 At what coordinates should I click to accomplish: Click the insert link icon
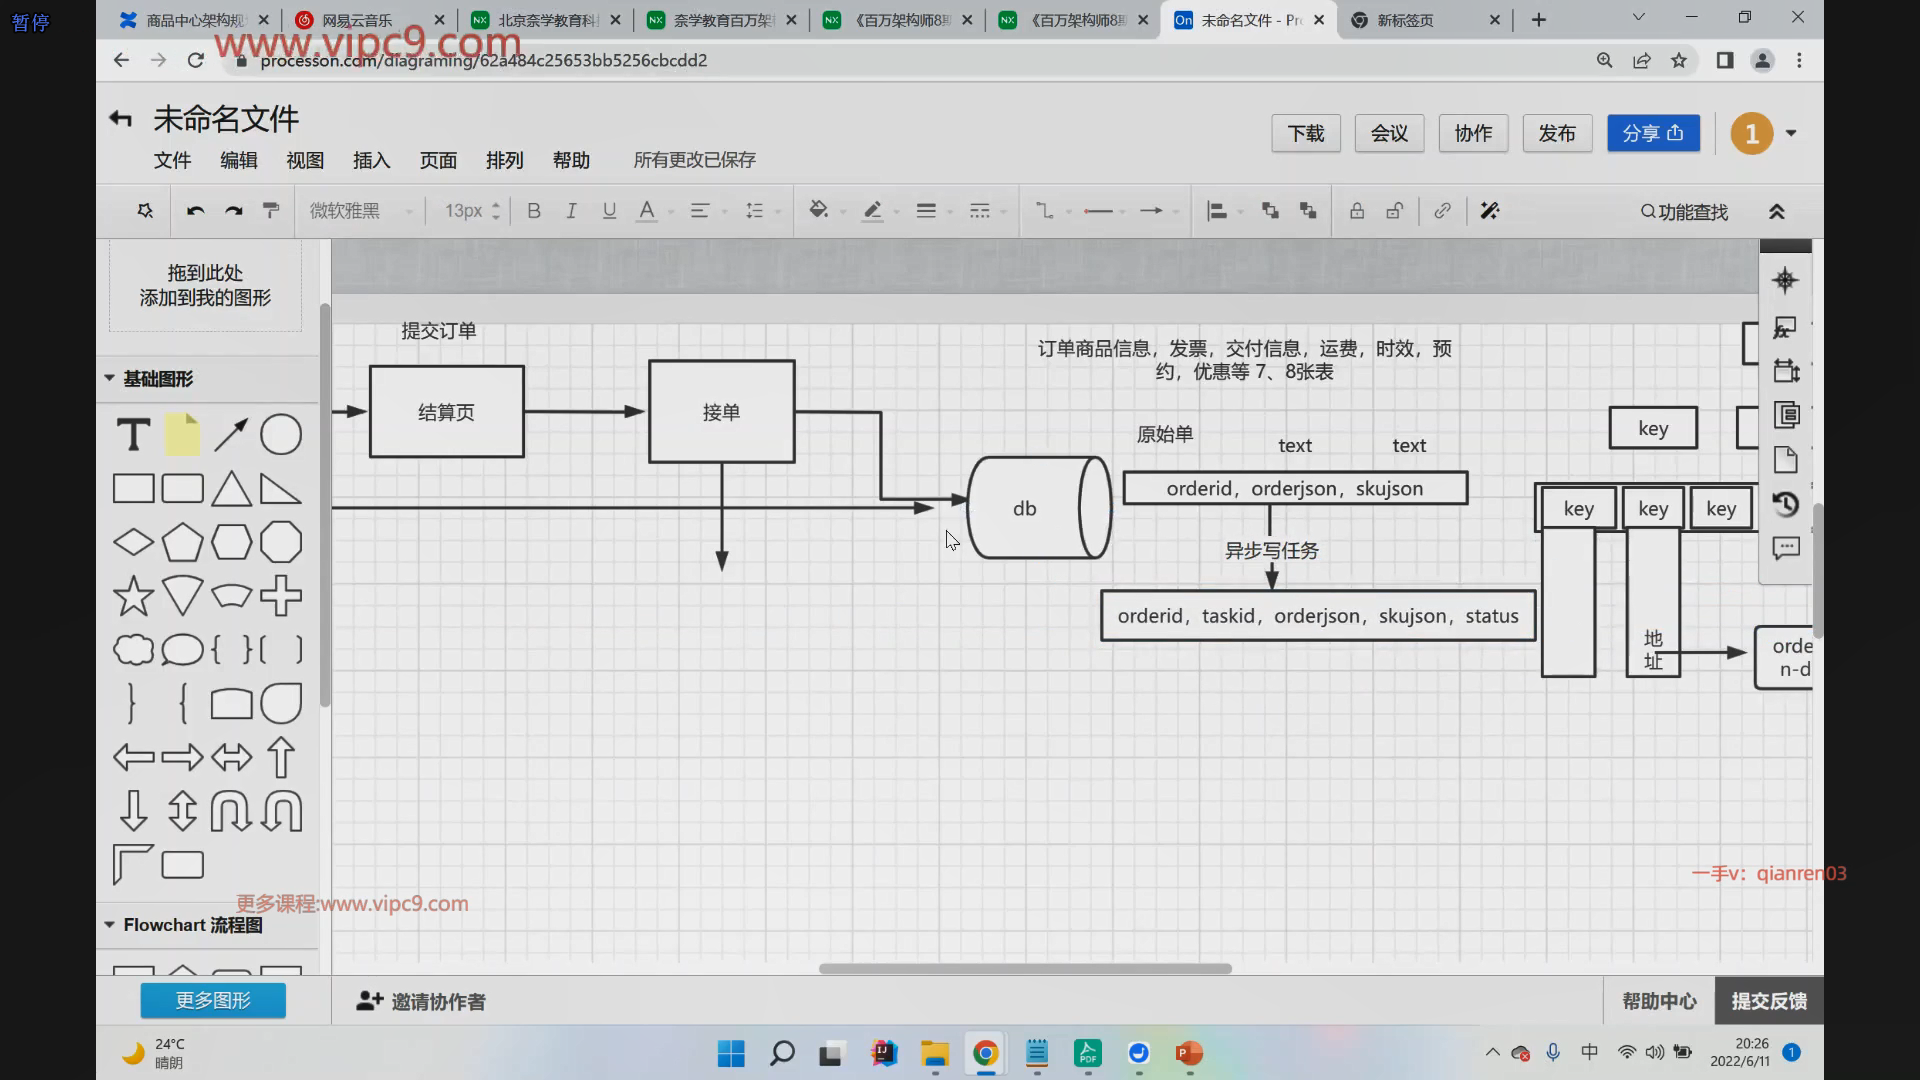pyautogui.click(x=1442, y=211)
